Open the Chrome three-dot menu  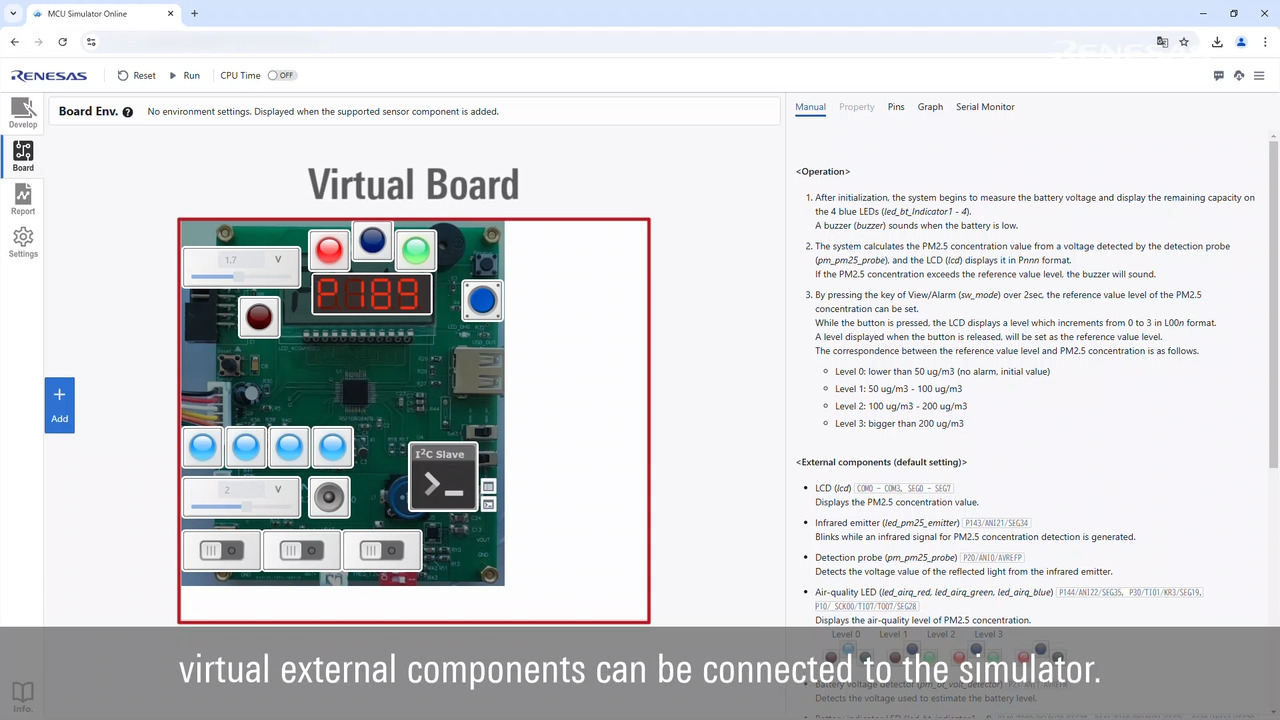coord(1266,42)
